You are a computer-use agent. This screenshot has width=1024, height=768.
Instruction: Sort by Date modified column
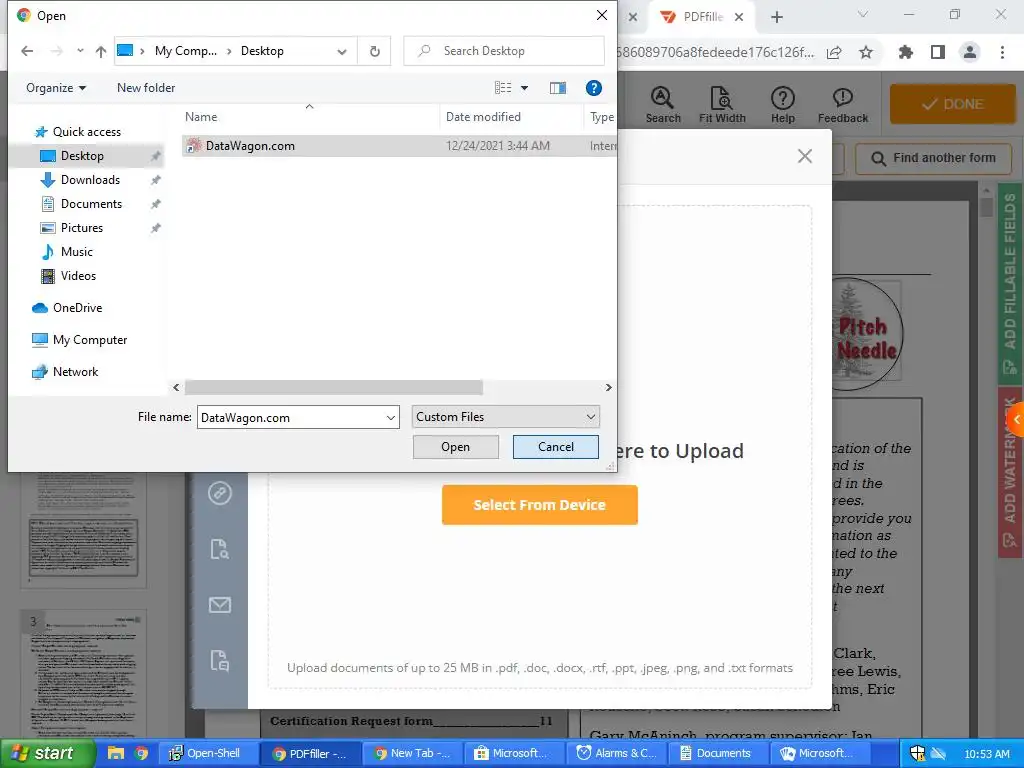click(483, 117)
